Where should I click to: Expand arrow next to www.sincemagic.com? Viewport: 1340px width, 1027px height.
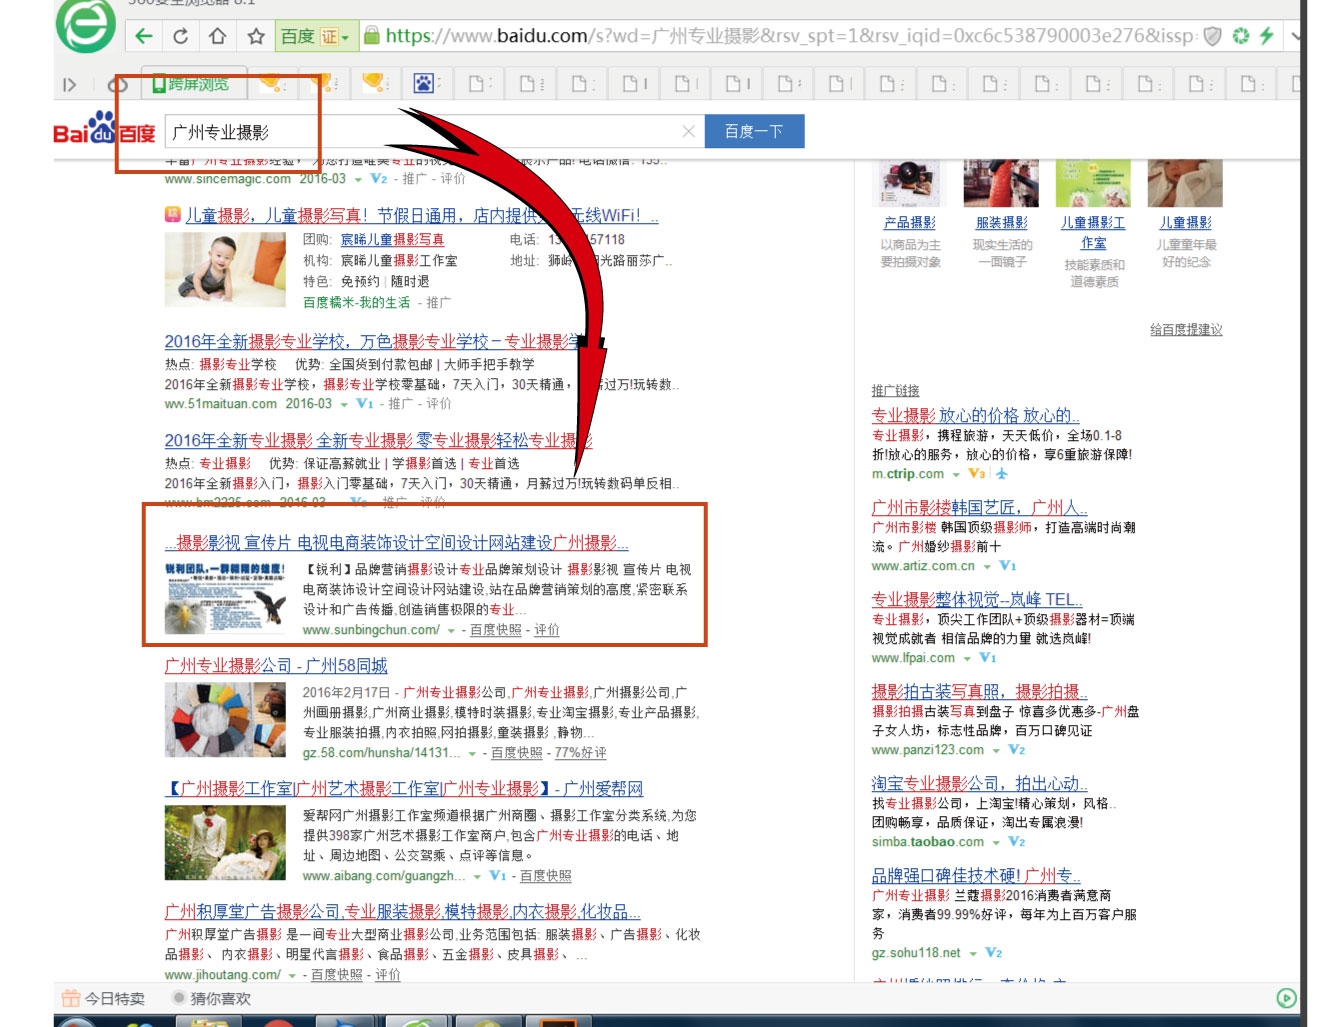358,180
